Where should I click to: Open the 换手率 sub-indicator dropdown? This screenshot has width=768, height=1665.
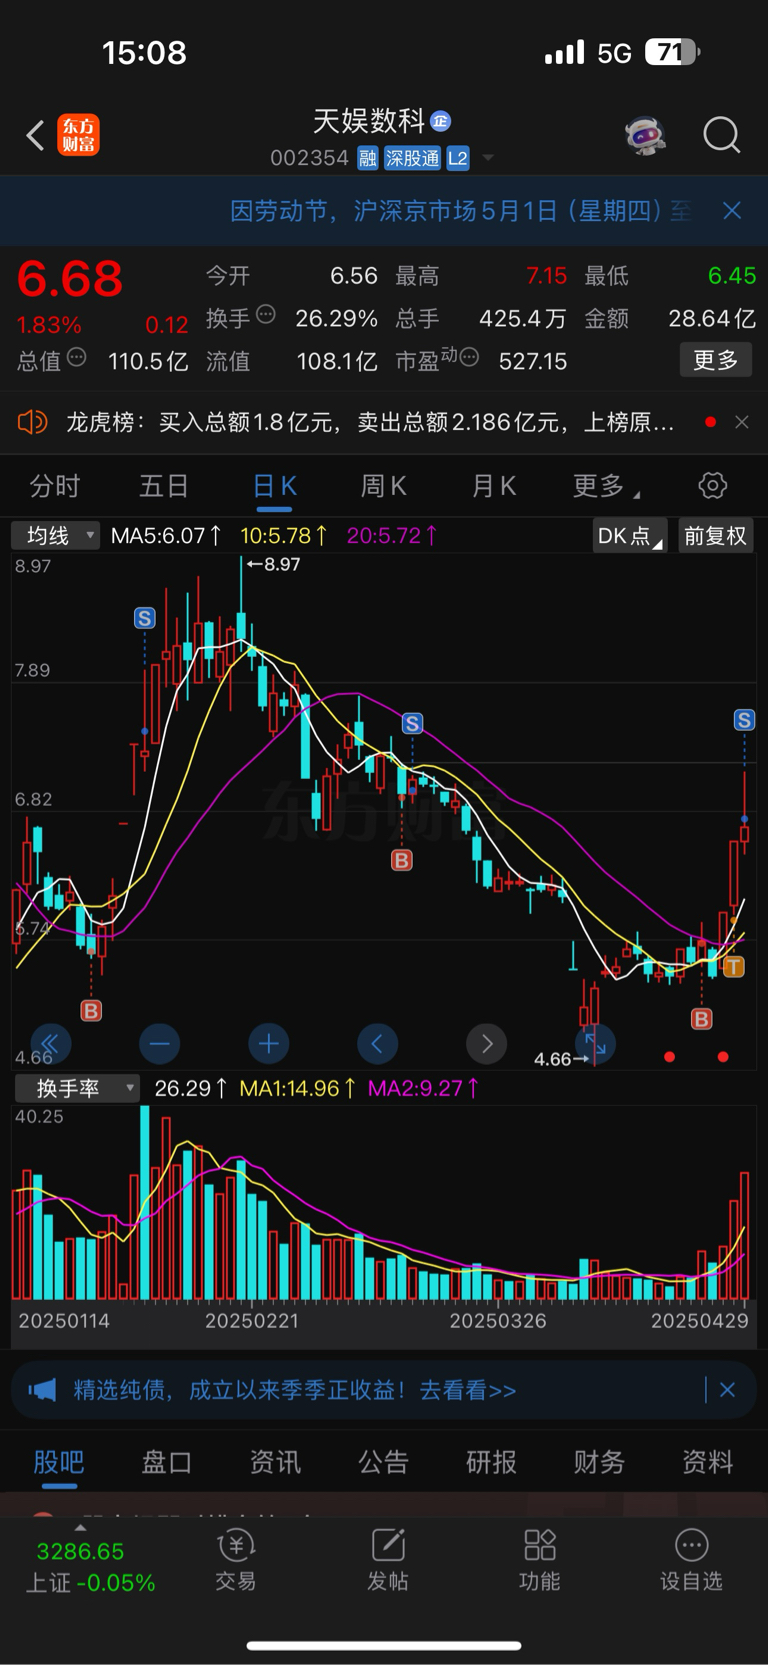[76, 1088]
